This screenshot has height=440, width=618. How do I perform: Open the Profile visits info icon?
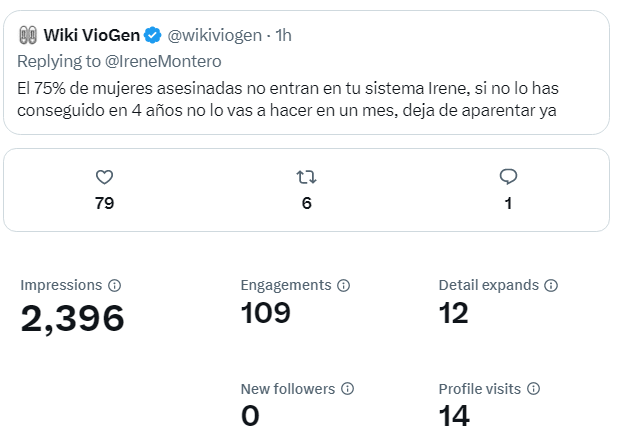coord(534,389)
